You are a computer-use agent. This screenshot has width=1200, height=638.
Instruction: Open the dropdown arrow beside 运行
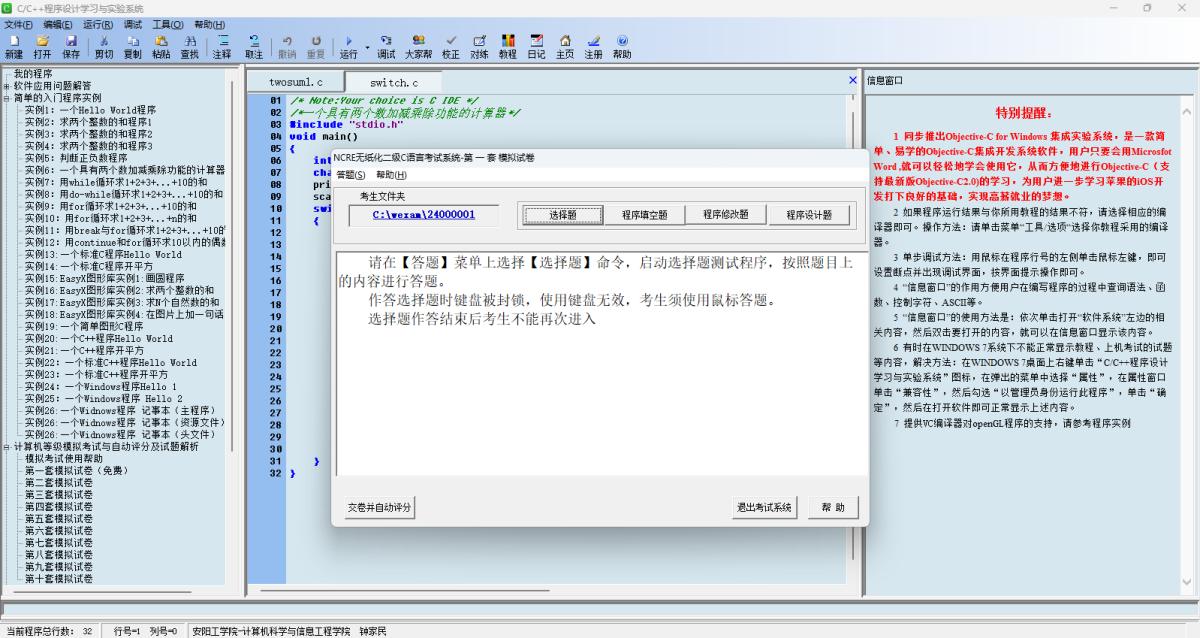(x=365, y=47)
